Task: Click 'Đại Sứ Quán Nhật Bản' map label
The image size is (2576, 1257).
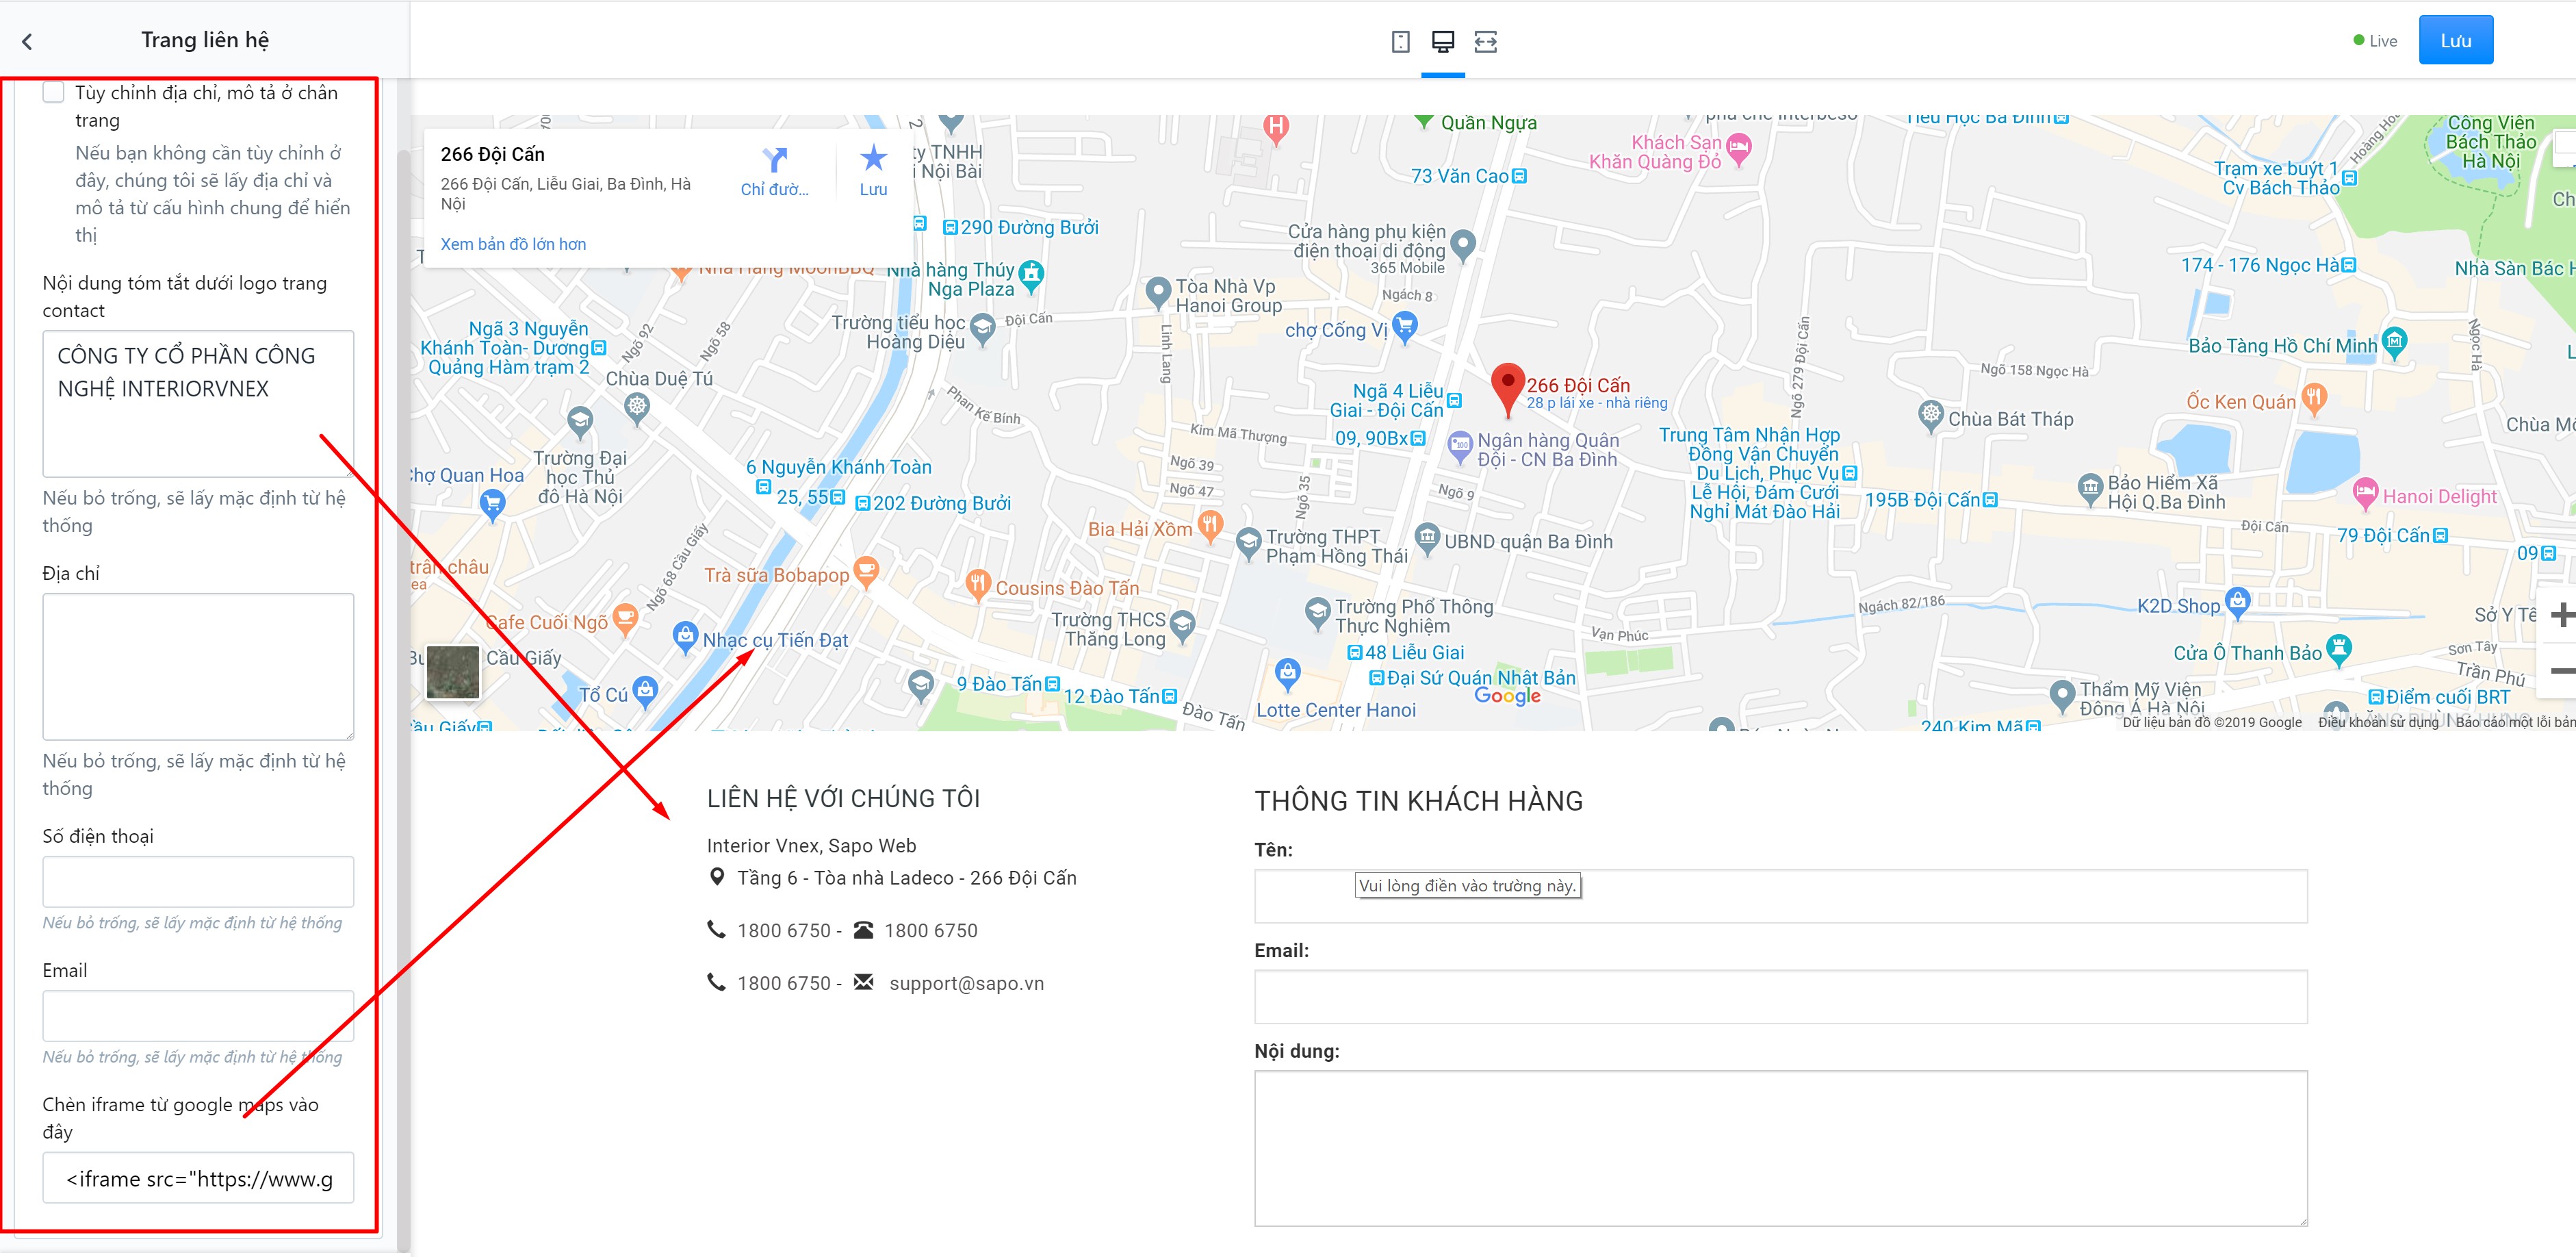Action: click(x=1480, y=678)
